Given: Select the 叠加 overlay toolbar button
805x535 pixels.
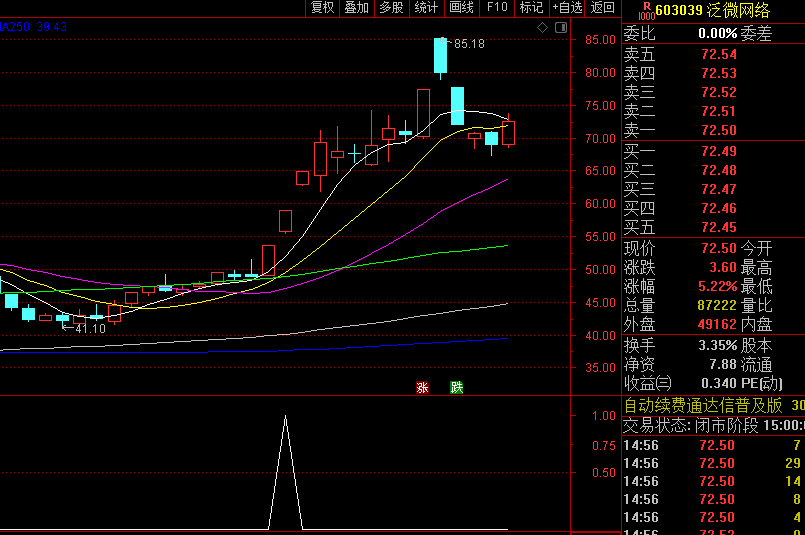Looking at the screenshot, I should 356,8.
